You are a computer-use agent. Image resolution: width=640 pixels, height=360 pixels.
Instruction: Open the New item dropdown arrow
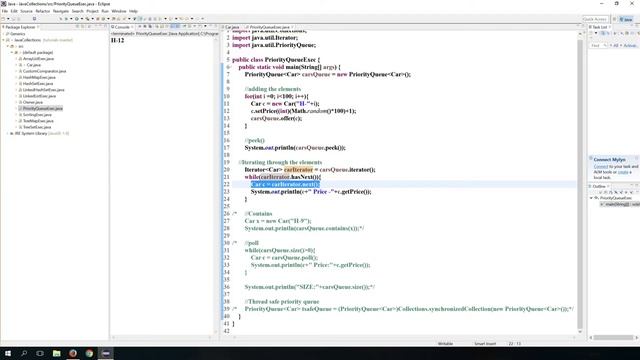coord(8,19)
